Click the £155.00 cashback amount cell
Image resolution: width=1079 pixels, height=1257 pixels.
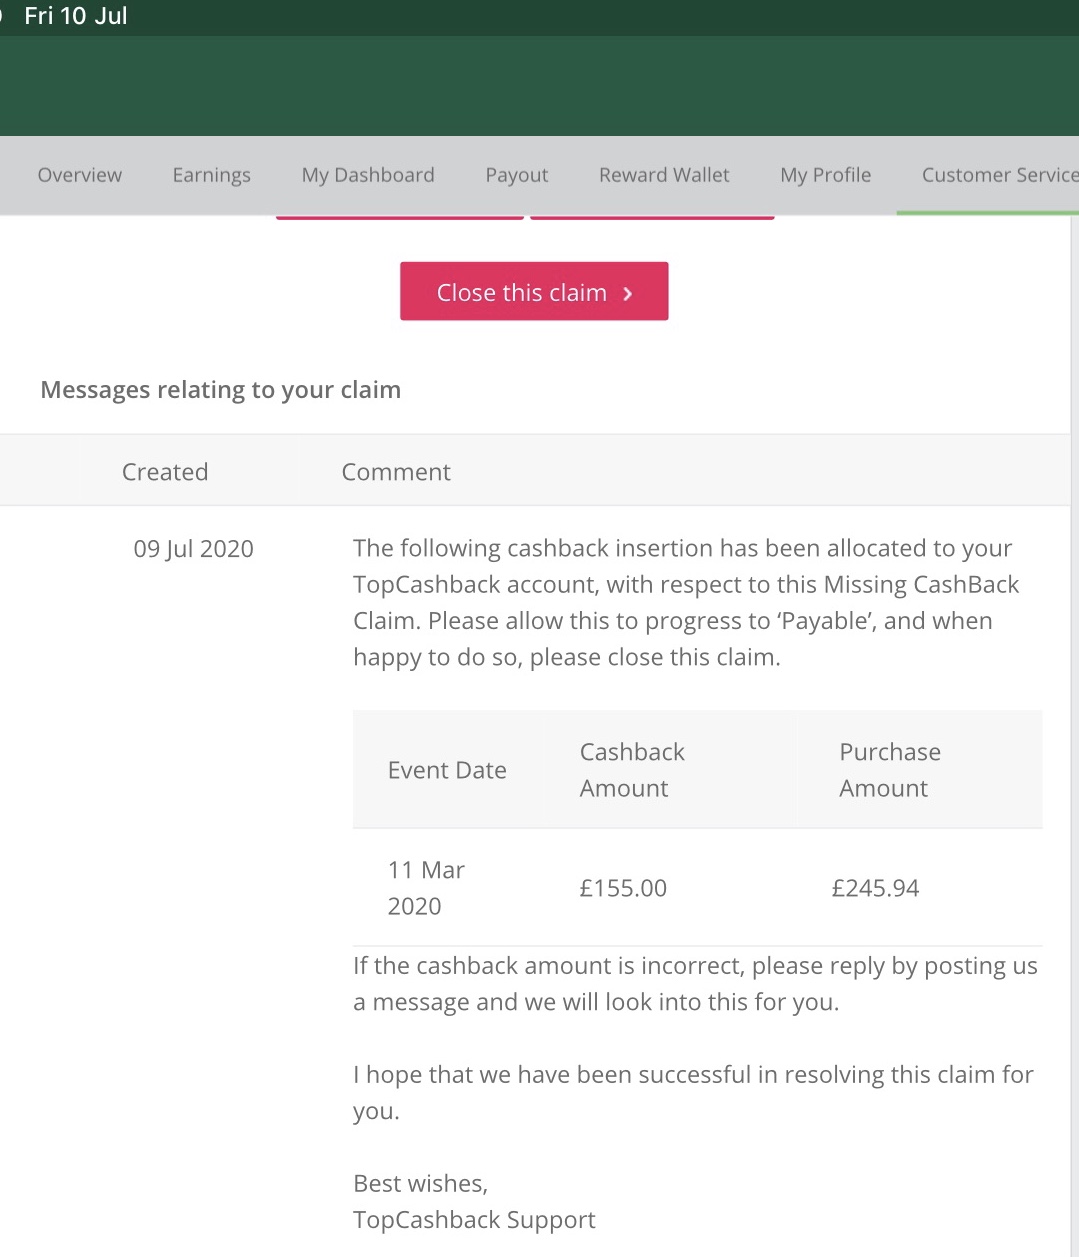coord(623,888)
